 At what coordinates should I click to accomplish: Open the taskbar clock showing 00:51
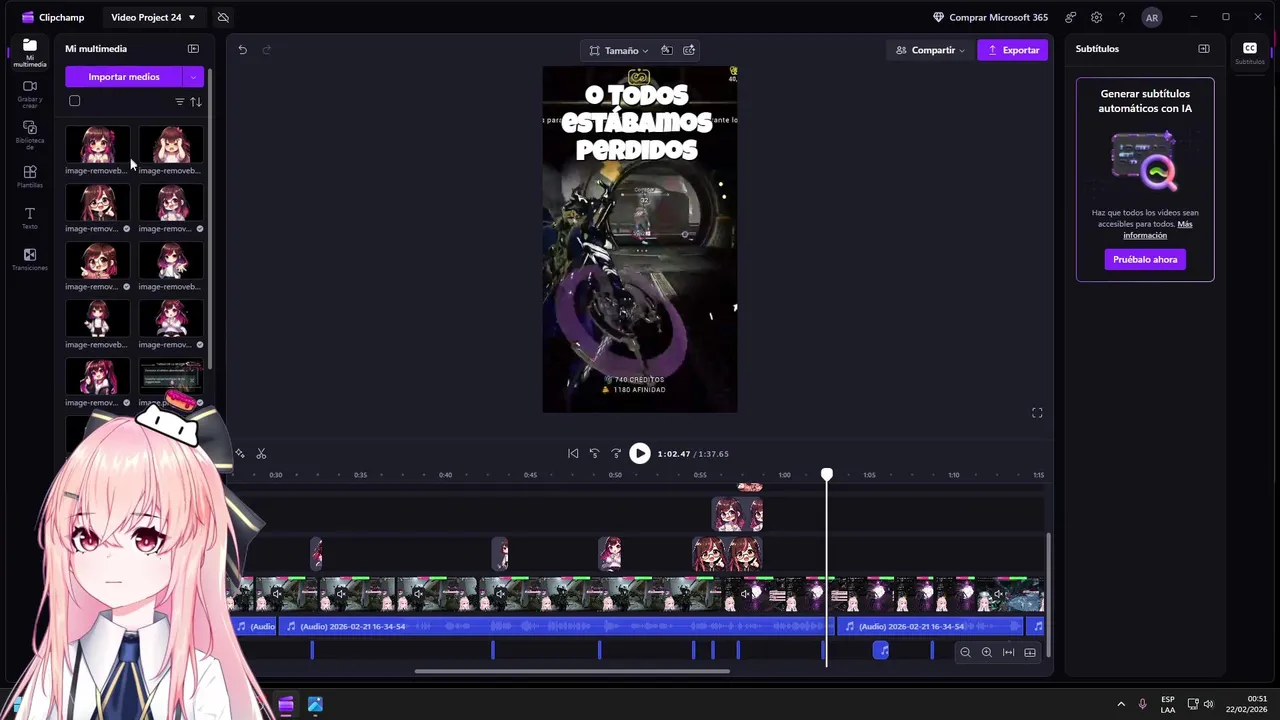click(x=1246, y=704)
